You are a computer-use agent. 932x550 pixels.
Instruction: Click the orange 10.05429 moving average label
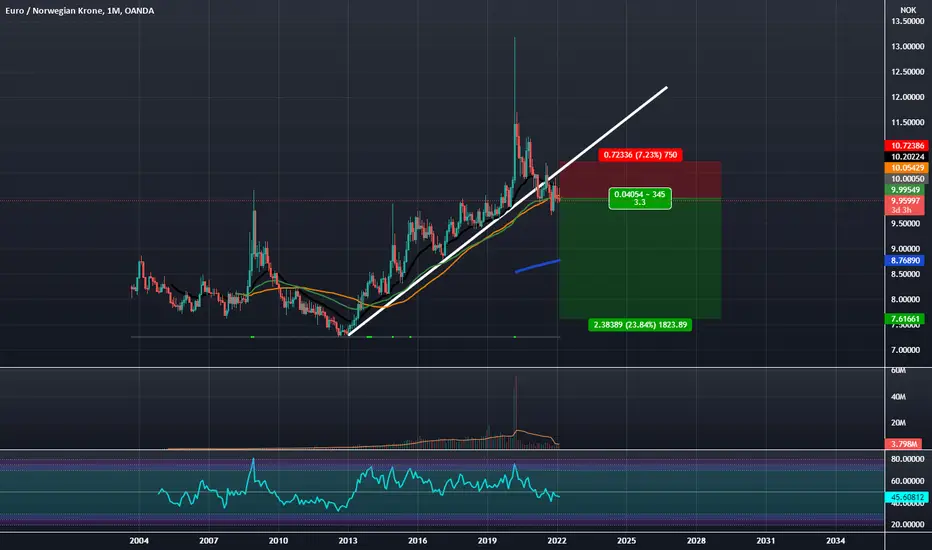pos(906,168)
